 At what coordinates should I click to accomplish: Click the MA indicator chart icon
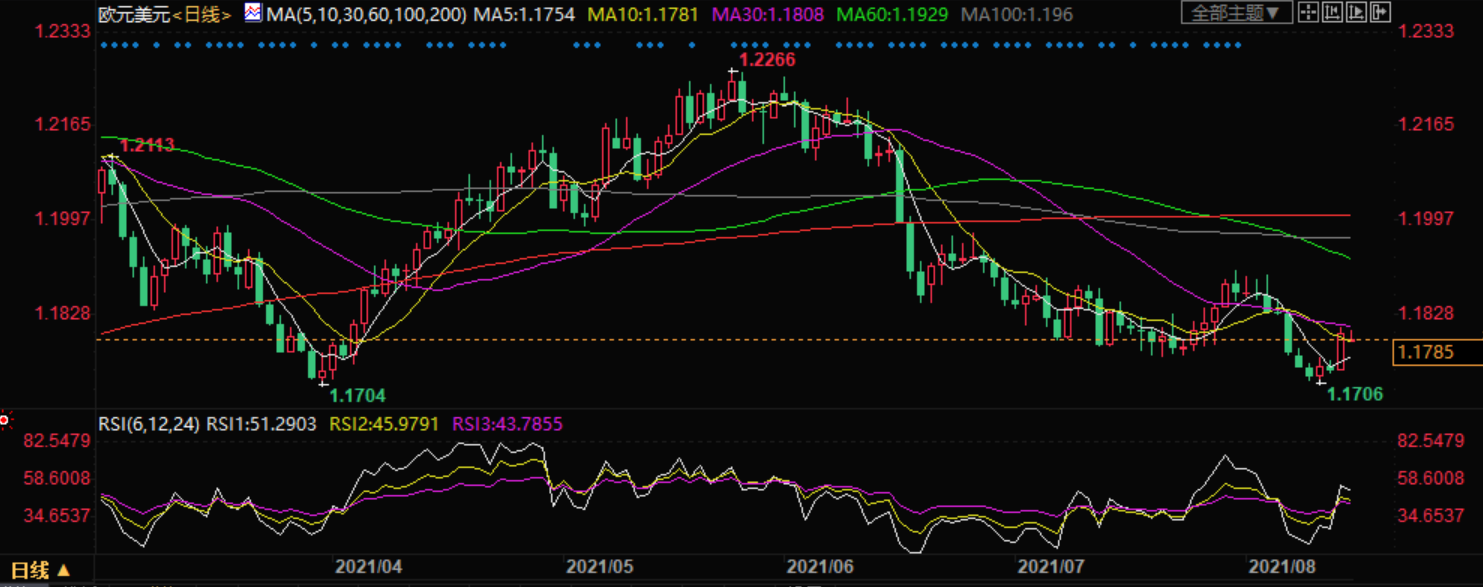tap(253, 13)
